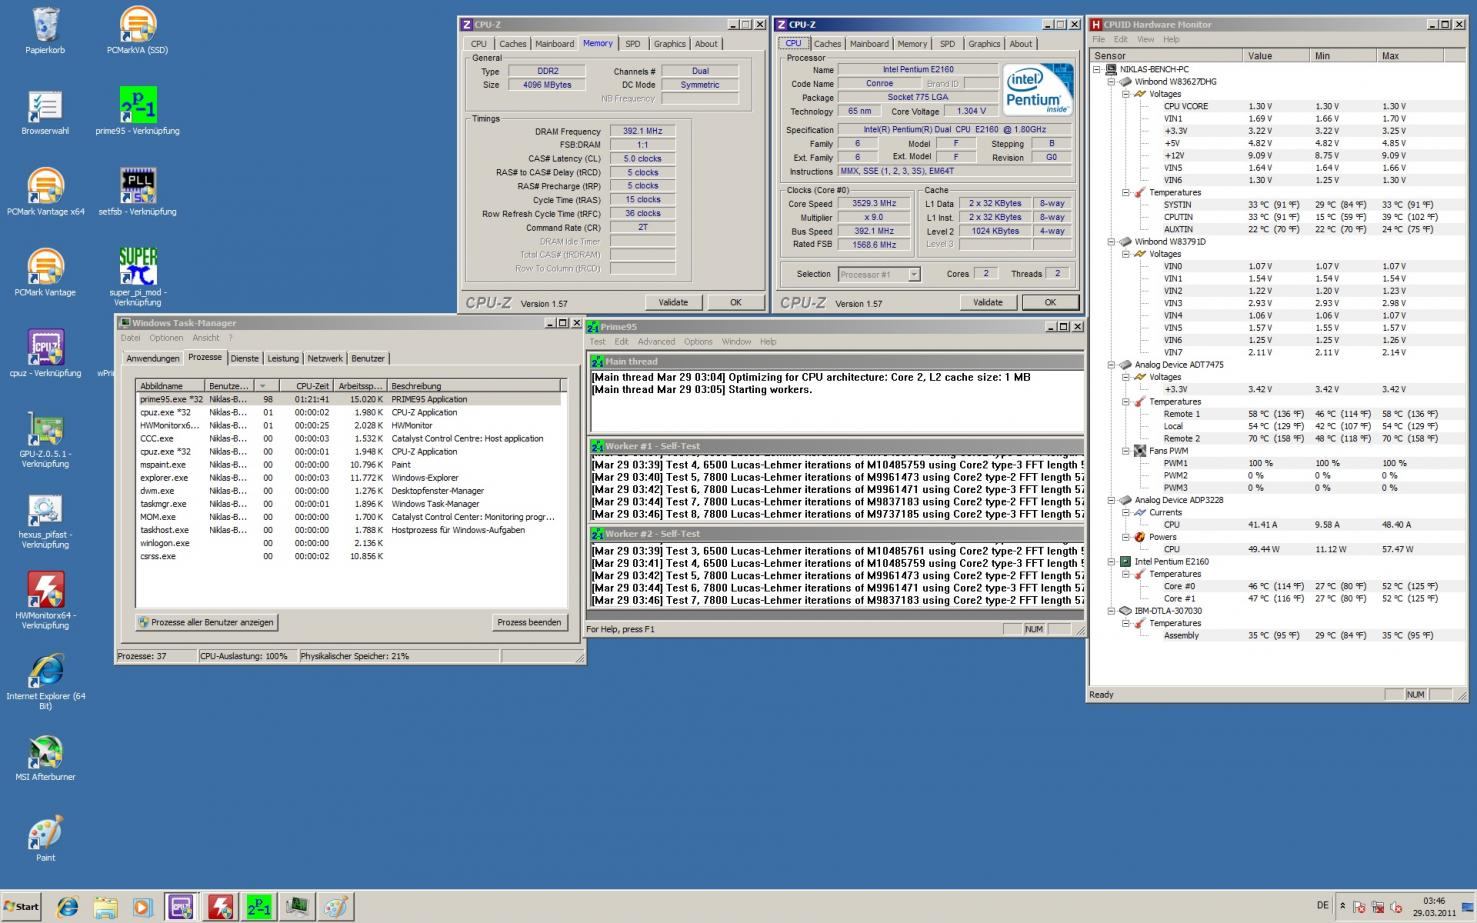Open Windows Explorer folder taskbar icon
The image size is (1477, 923).
coord(105,907)
